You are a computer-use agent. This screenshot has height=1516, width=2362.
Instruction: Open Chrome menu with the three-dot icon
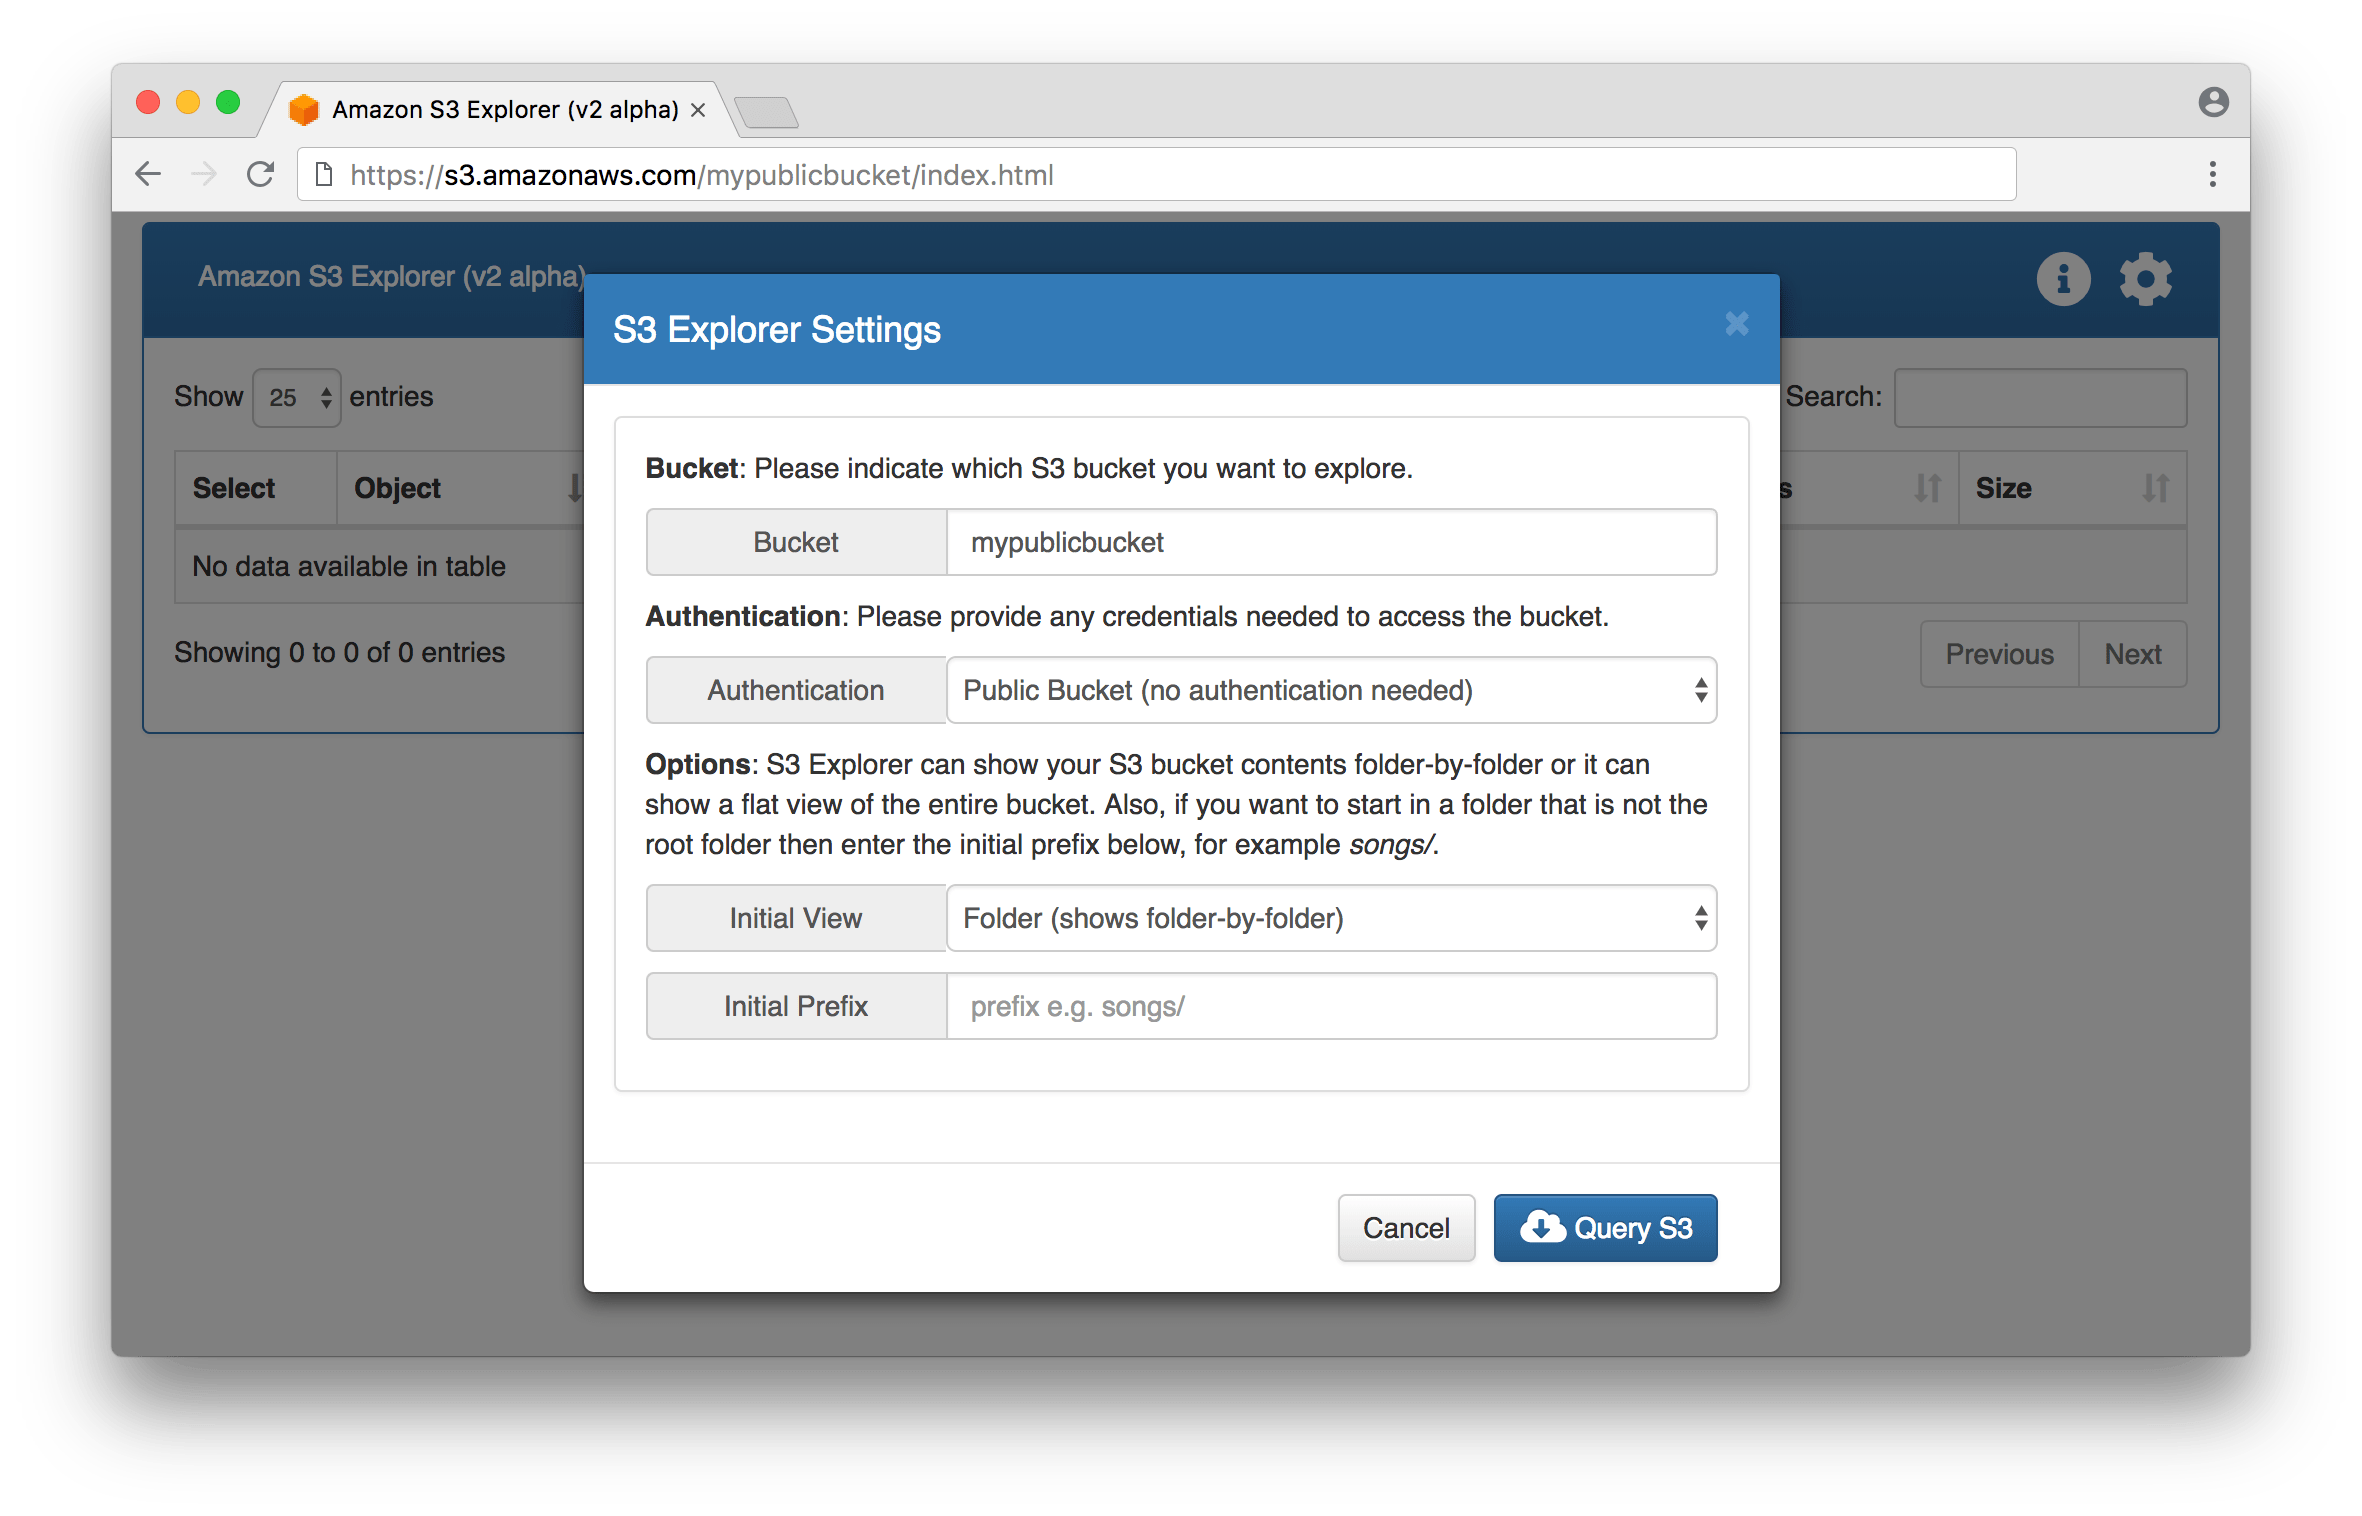[2212, 173]
